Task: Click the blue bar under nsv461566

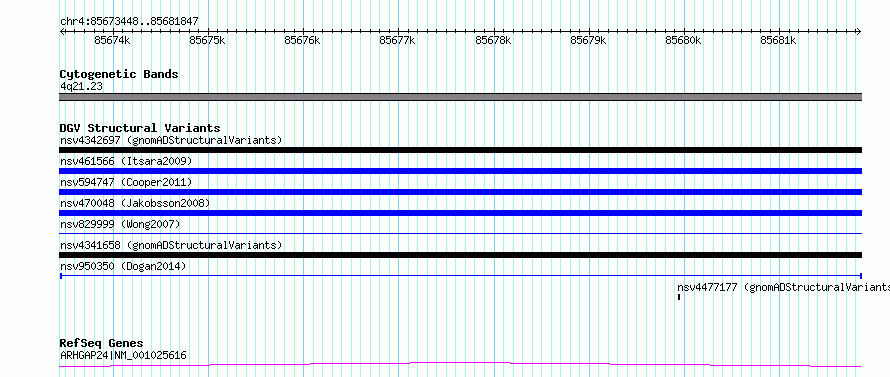Action: 461,171
